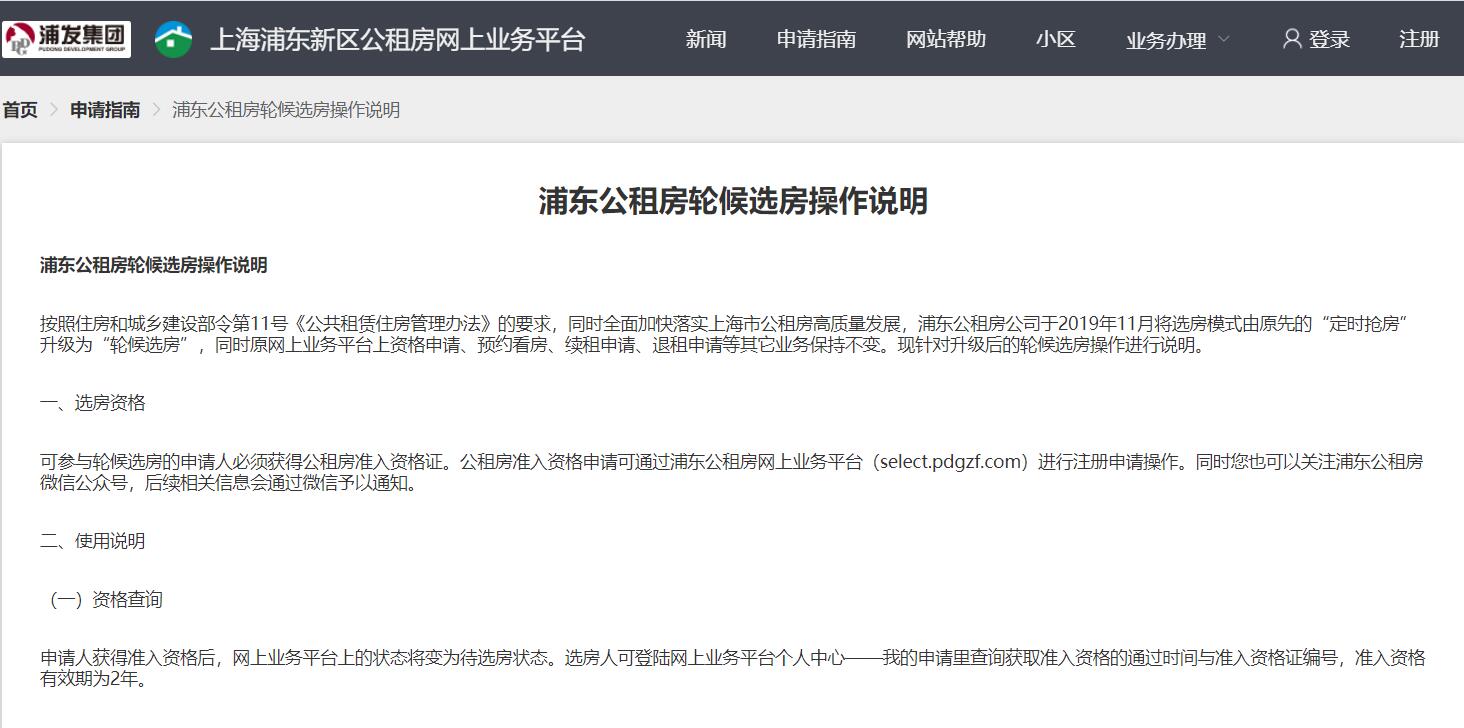Screen dimensions: 1464x728
Task: Click the green house platform logo
Action: coord(173,39)
